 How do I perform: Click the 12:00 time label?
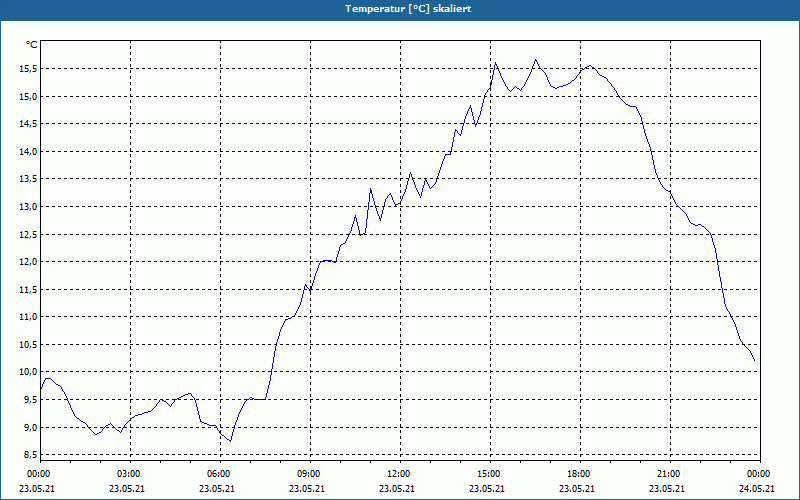tap(400, 474)
